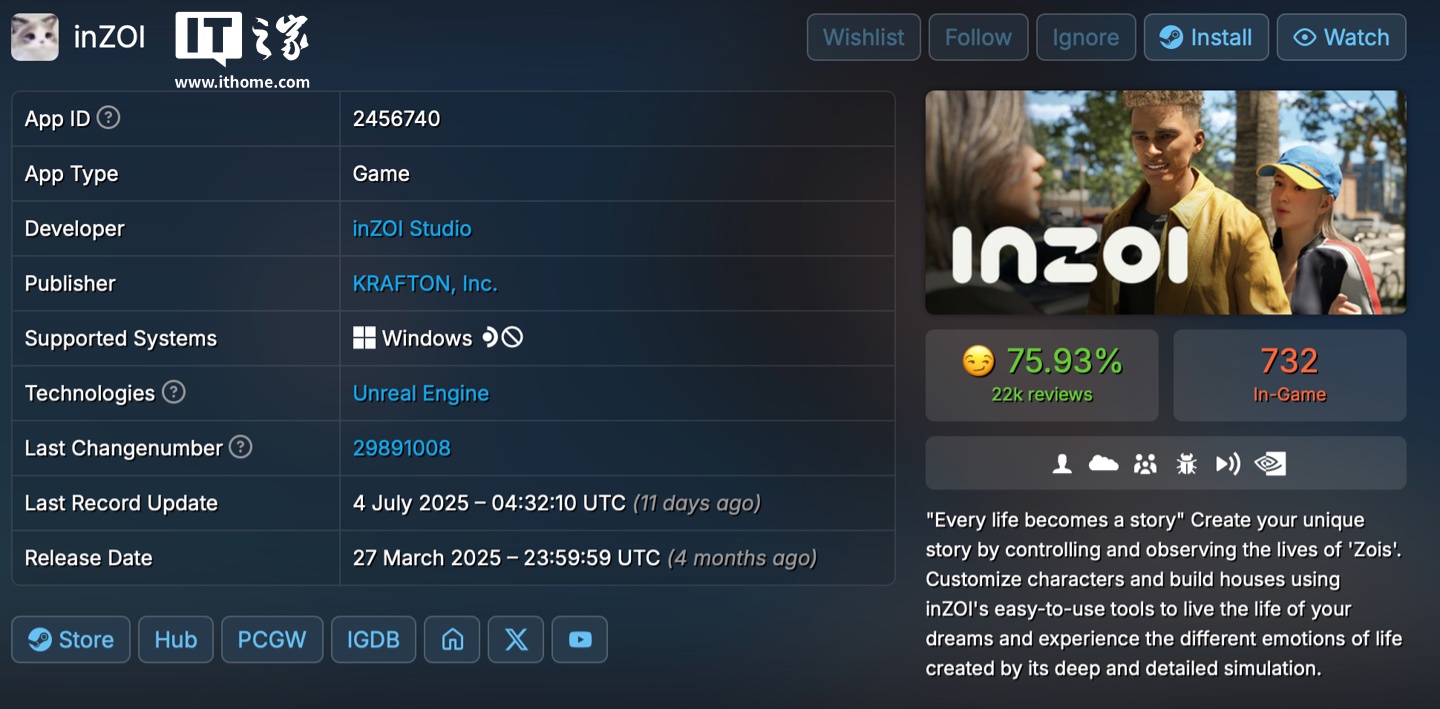Screen dimensions: 1440x709
Task: Click the audio playback speaker icon
Action: click(1228, 463)
